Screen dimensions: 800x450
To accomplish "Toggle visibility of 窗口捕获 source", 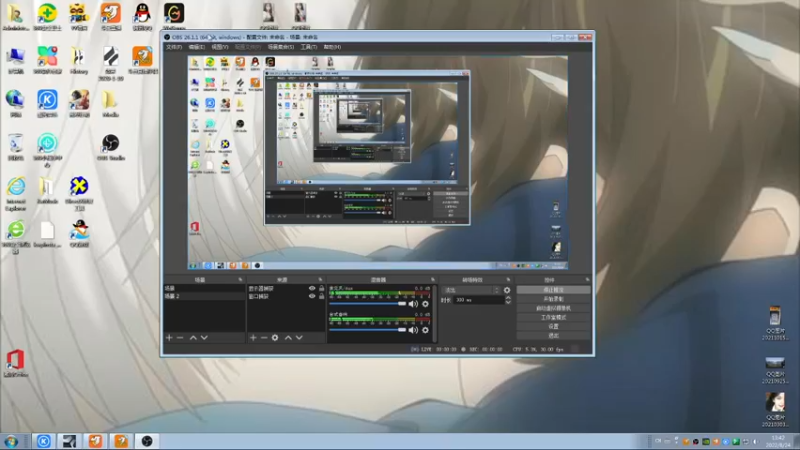I will [x=312, y=296].
